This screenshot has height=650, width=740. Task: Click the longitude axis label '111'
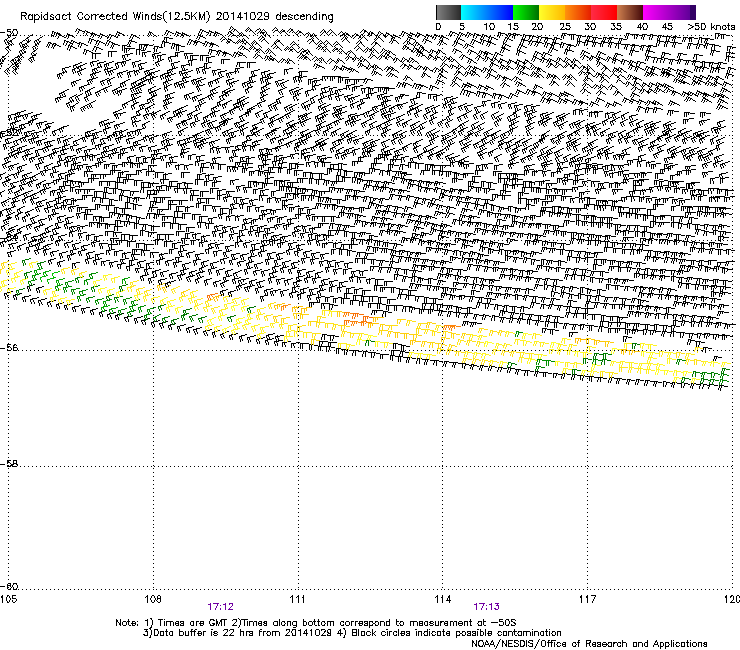tap(297, 599)
